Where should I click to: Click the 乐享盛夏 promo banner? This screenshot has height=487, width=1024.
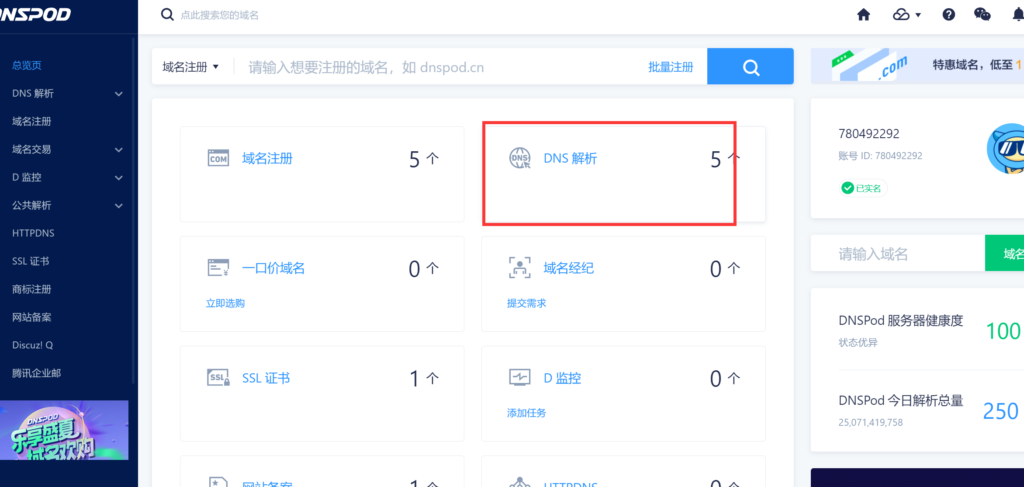click(x=64, y=430)
